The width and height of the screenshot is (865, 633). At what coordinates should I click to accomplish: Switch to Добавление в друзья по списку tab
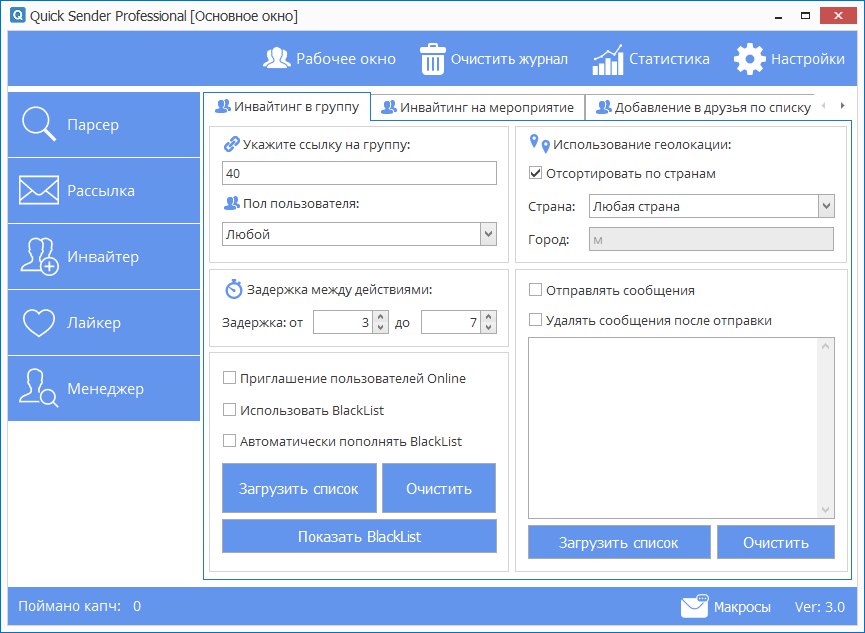(x=700, y=107)
